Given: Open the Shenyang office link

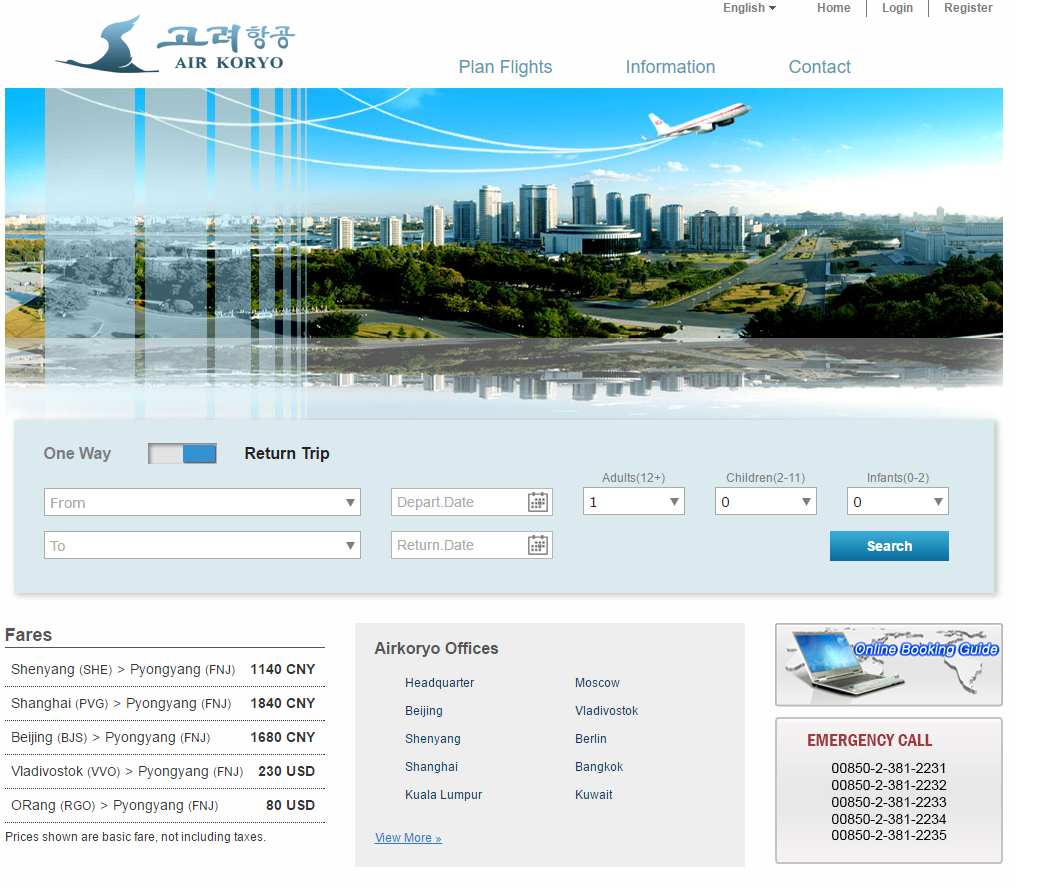Looking at the screenshot, I should (x=433, y=739).
